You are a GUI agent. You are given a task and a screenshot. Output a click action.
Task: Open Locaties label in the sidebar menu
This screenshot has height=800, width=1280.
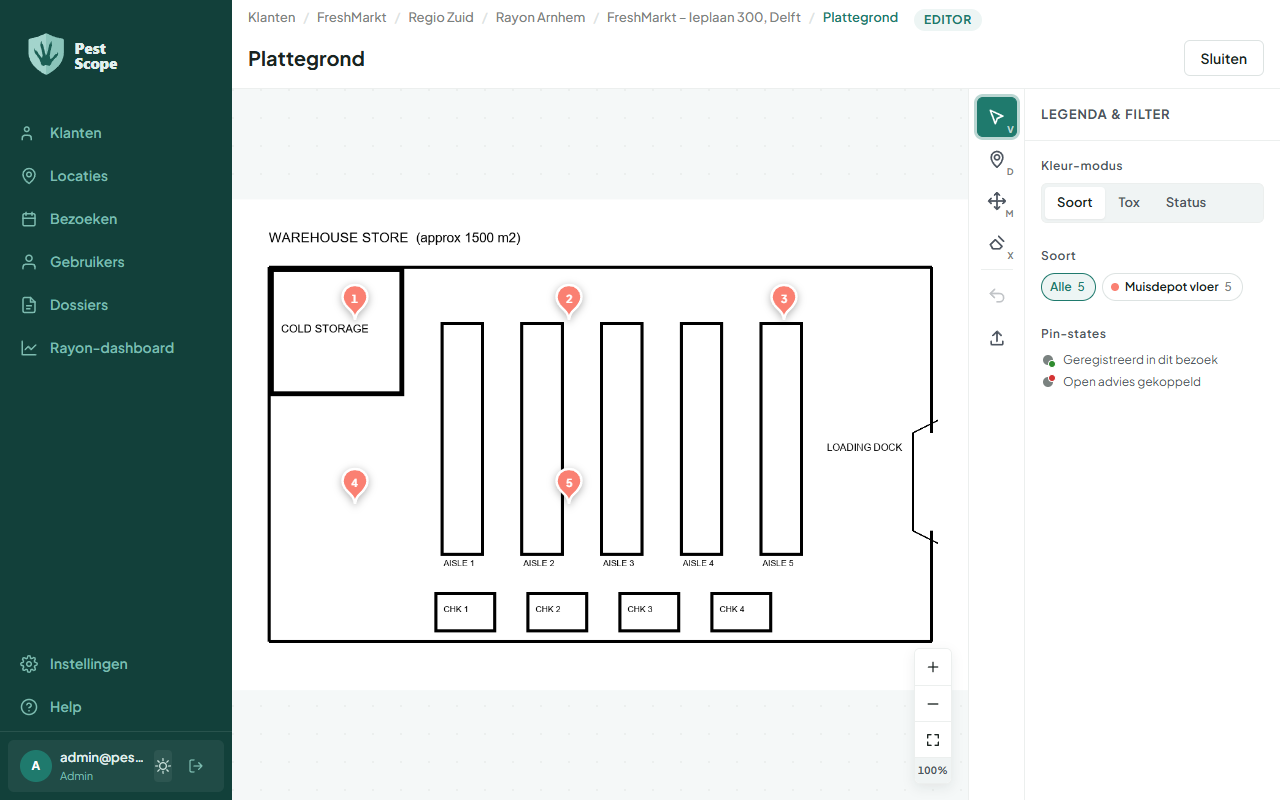coord(79,176)
